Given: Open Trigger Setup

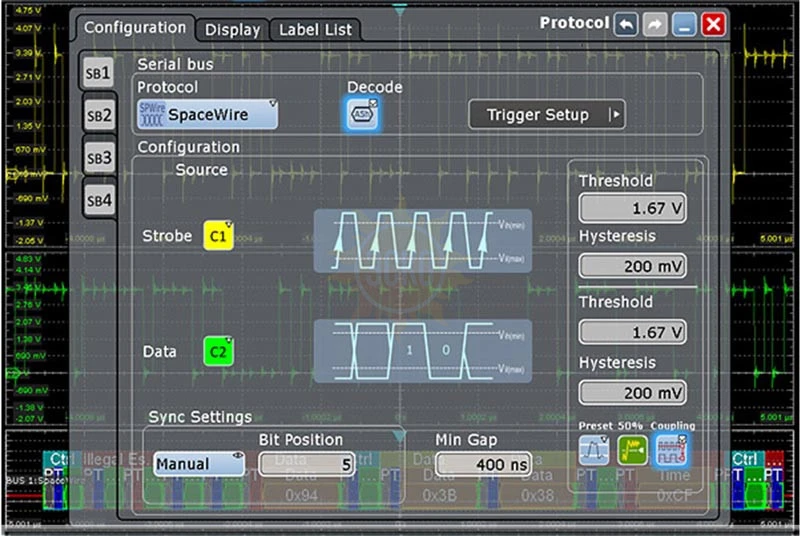Looking at the screenshot, I should click(546, 115).
